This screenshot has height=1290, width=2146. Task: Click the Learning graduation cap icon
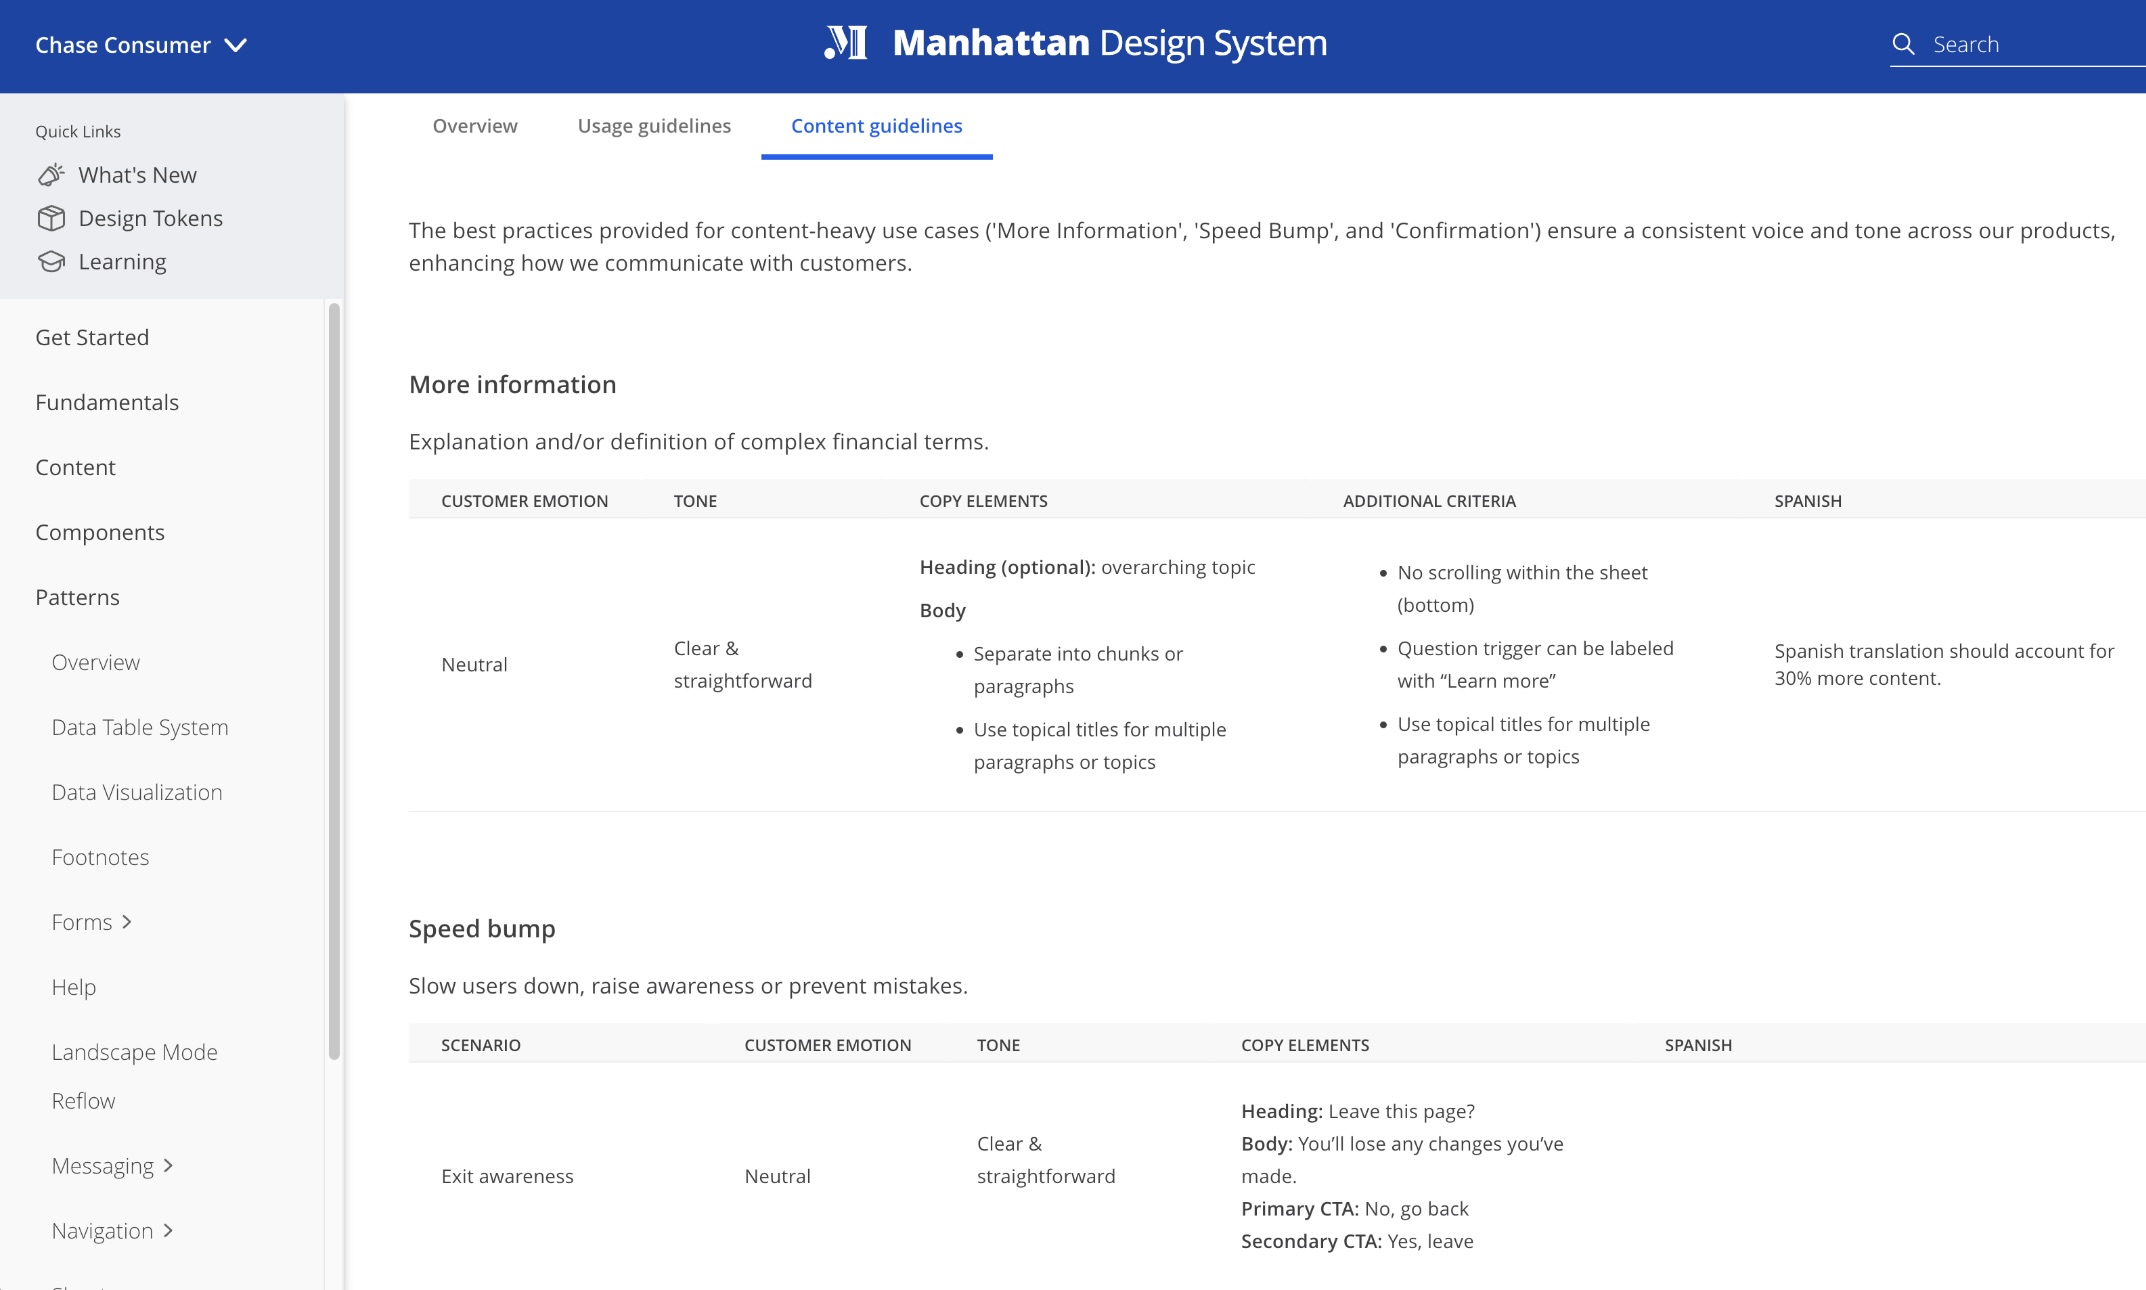[x=51, y=262]
